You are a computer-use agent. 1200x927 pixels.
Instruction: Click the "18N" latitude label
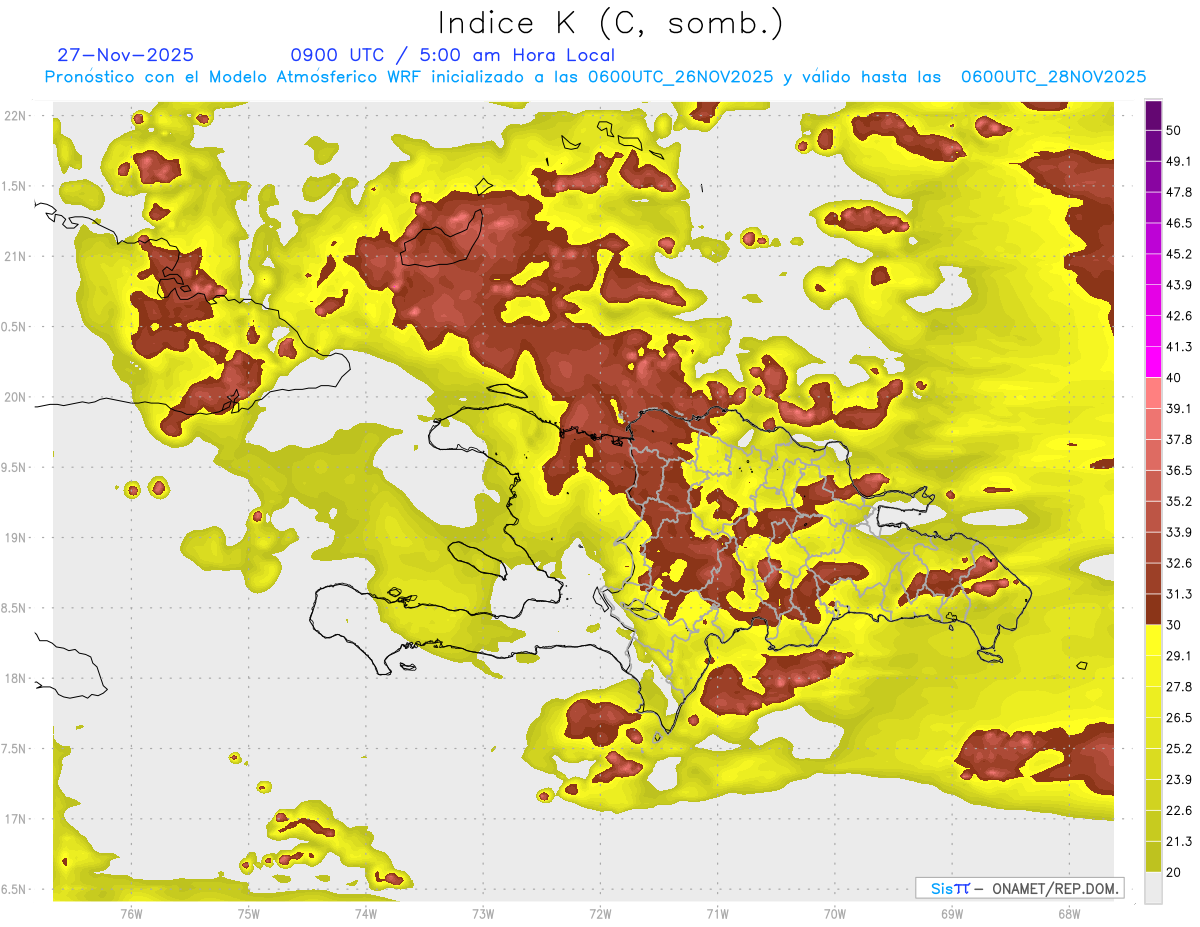pos(15,679)
